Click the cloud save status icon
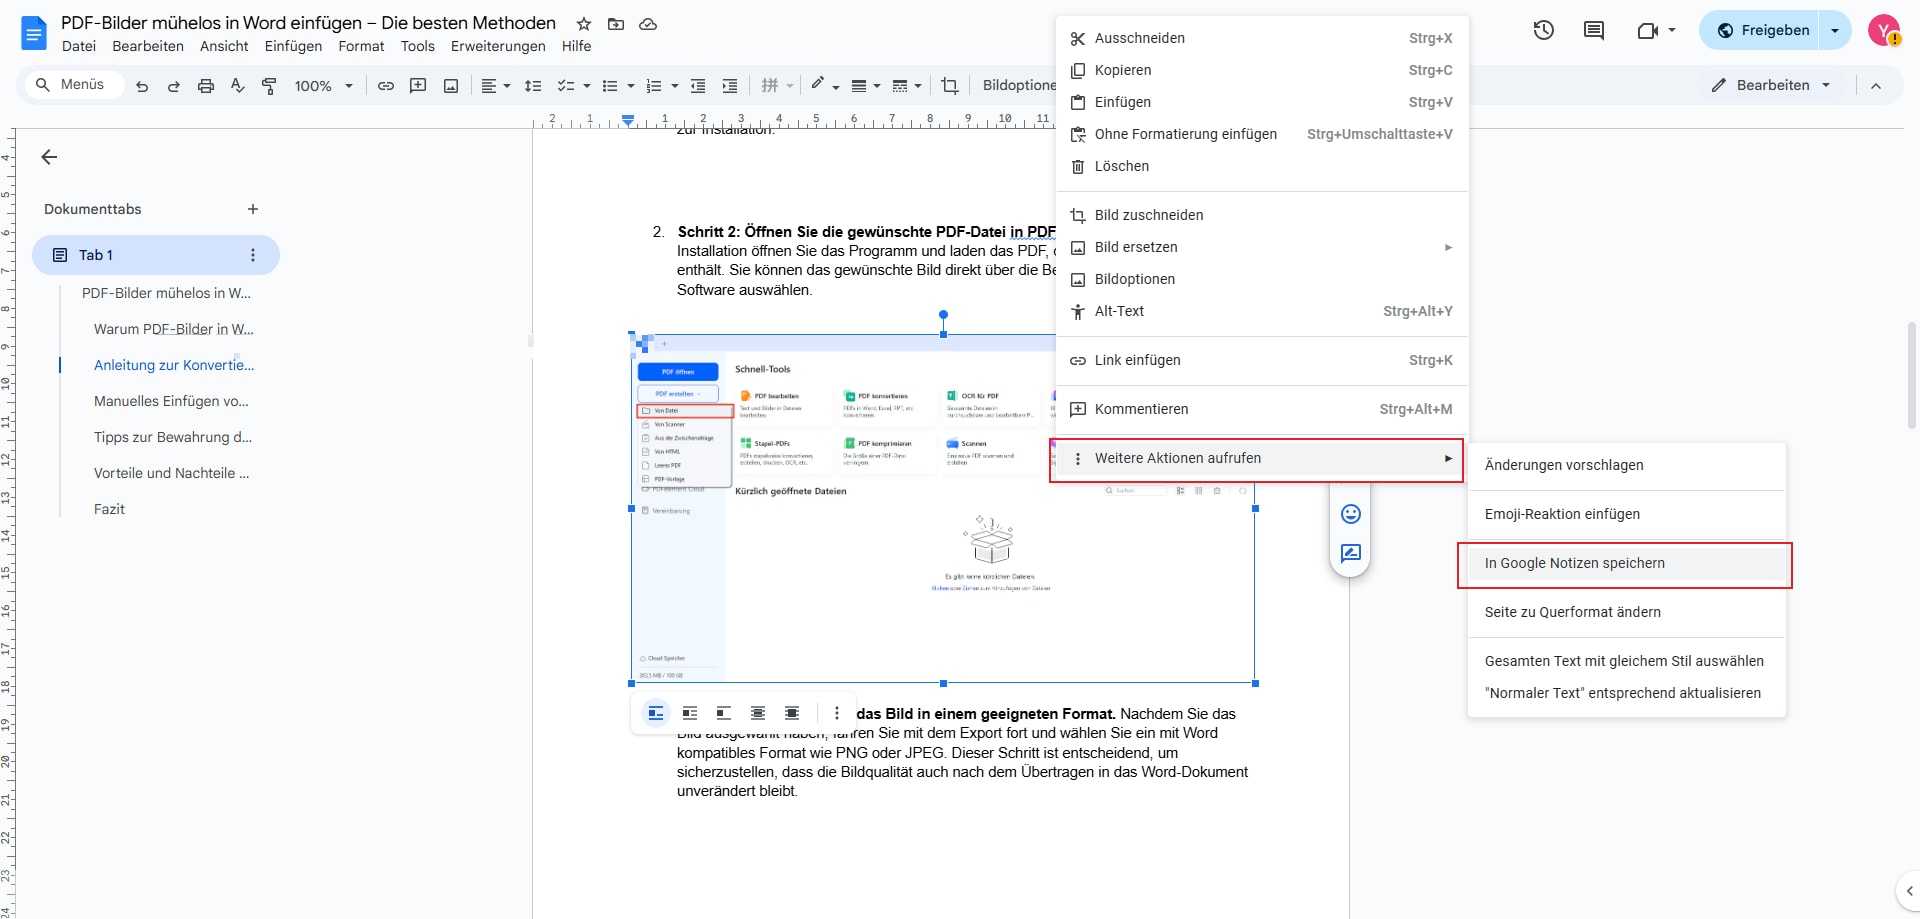1920x919 pixels. point(648,24)
